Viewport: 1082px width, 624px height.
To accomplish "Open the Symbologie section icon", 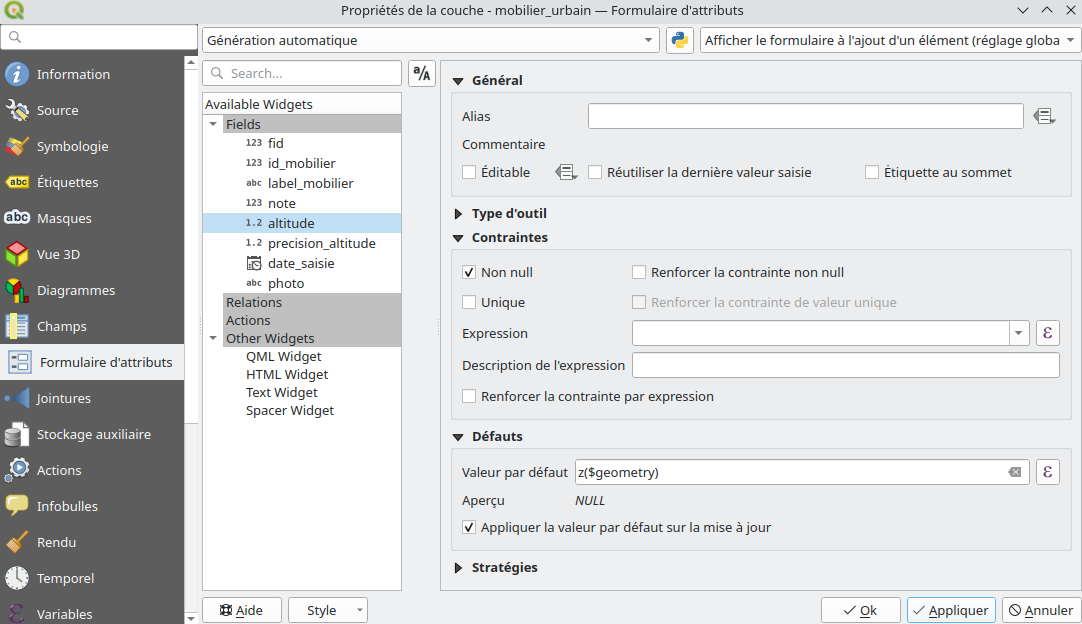I will [x=18, y=146].
